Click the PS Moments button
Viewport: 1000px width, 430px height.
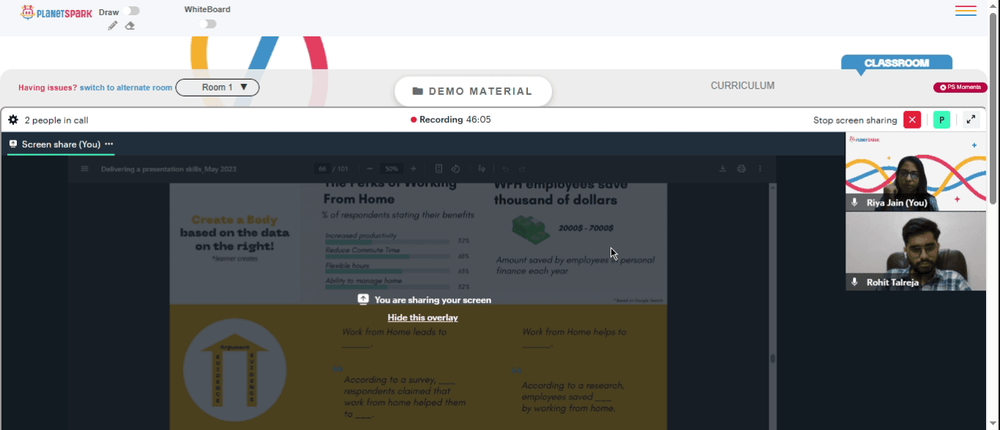960,87
